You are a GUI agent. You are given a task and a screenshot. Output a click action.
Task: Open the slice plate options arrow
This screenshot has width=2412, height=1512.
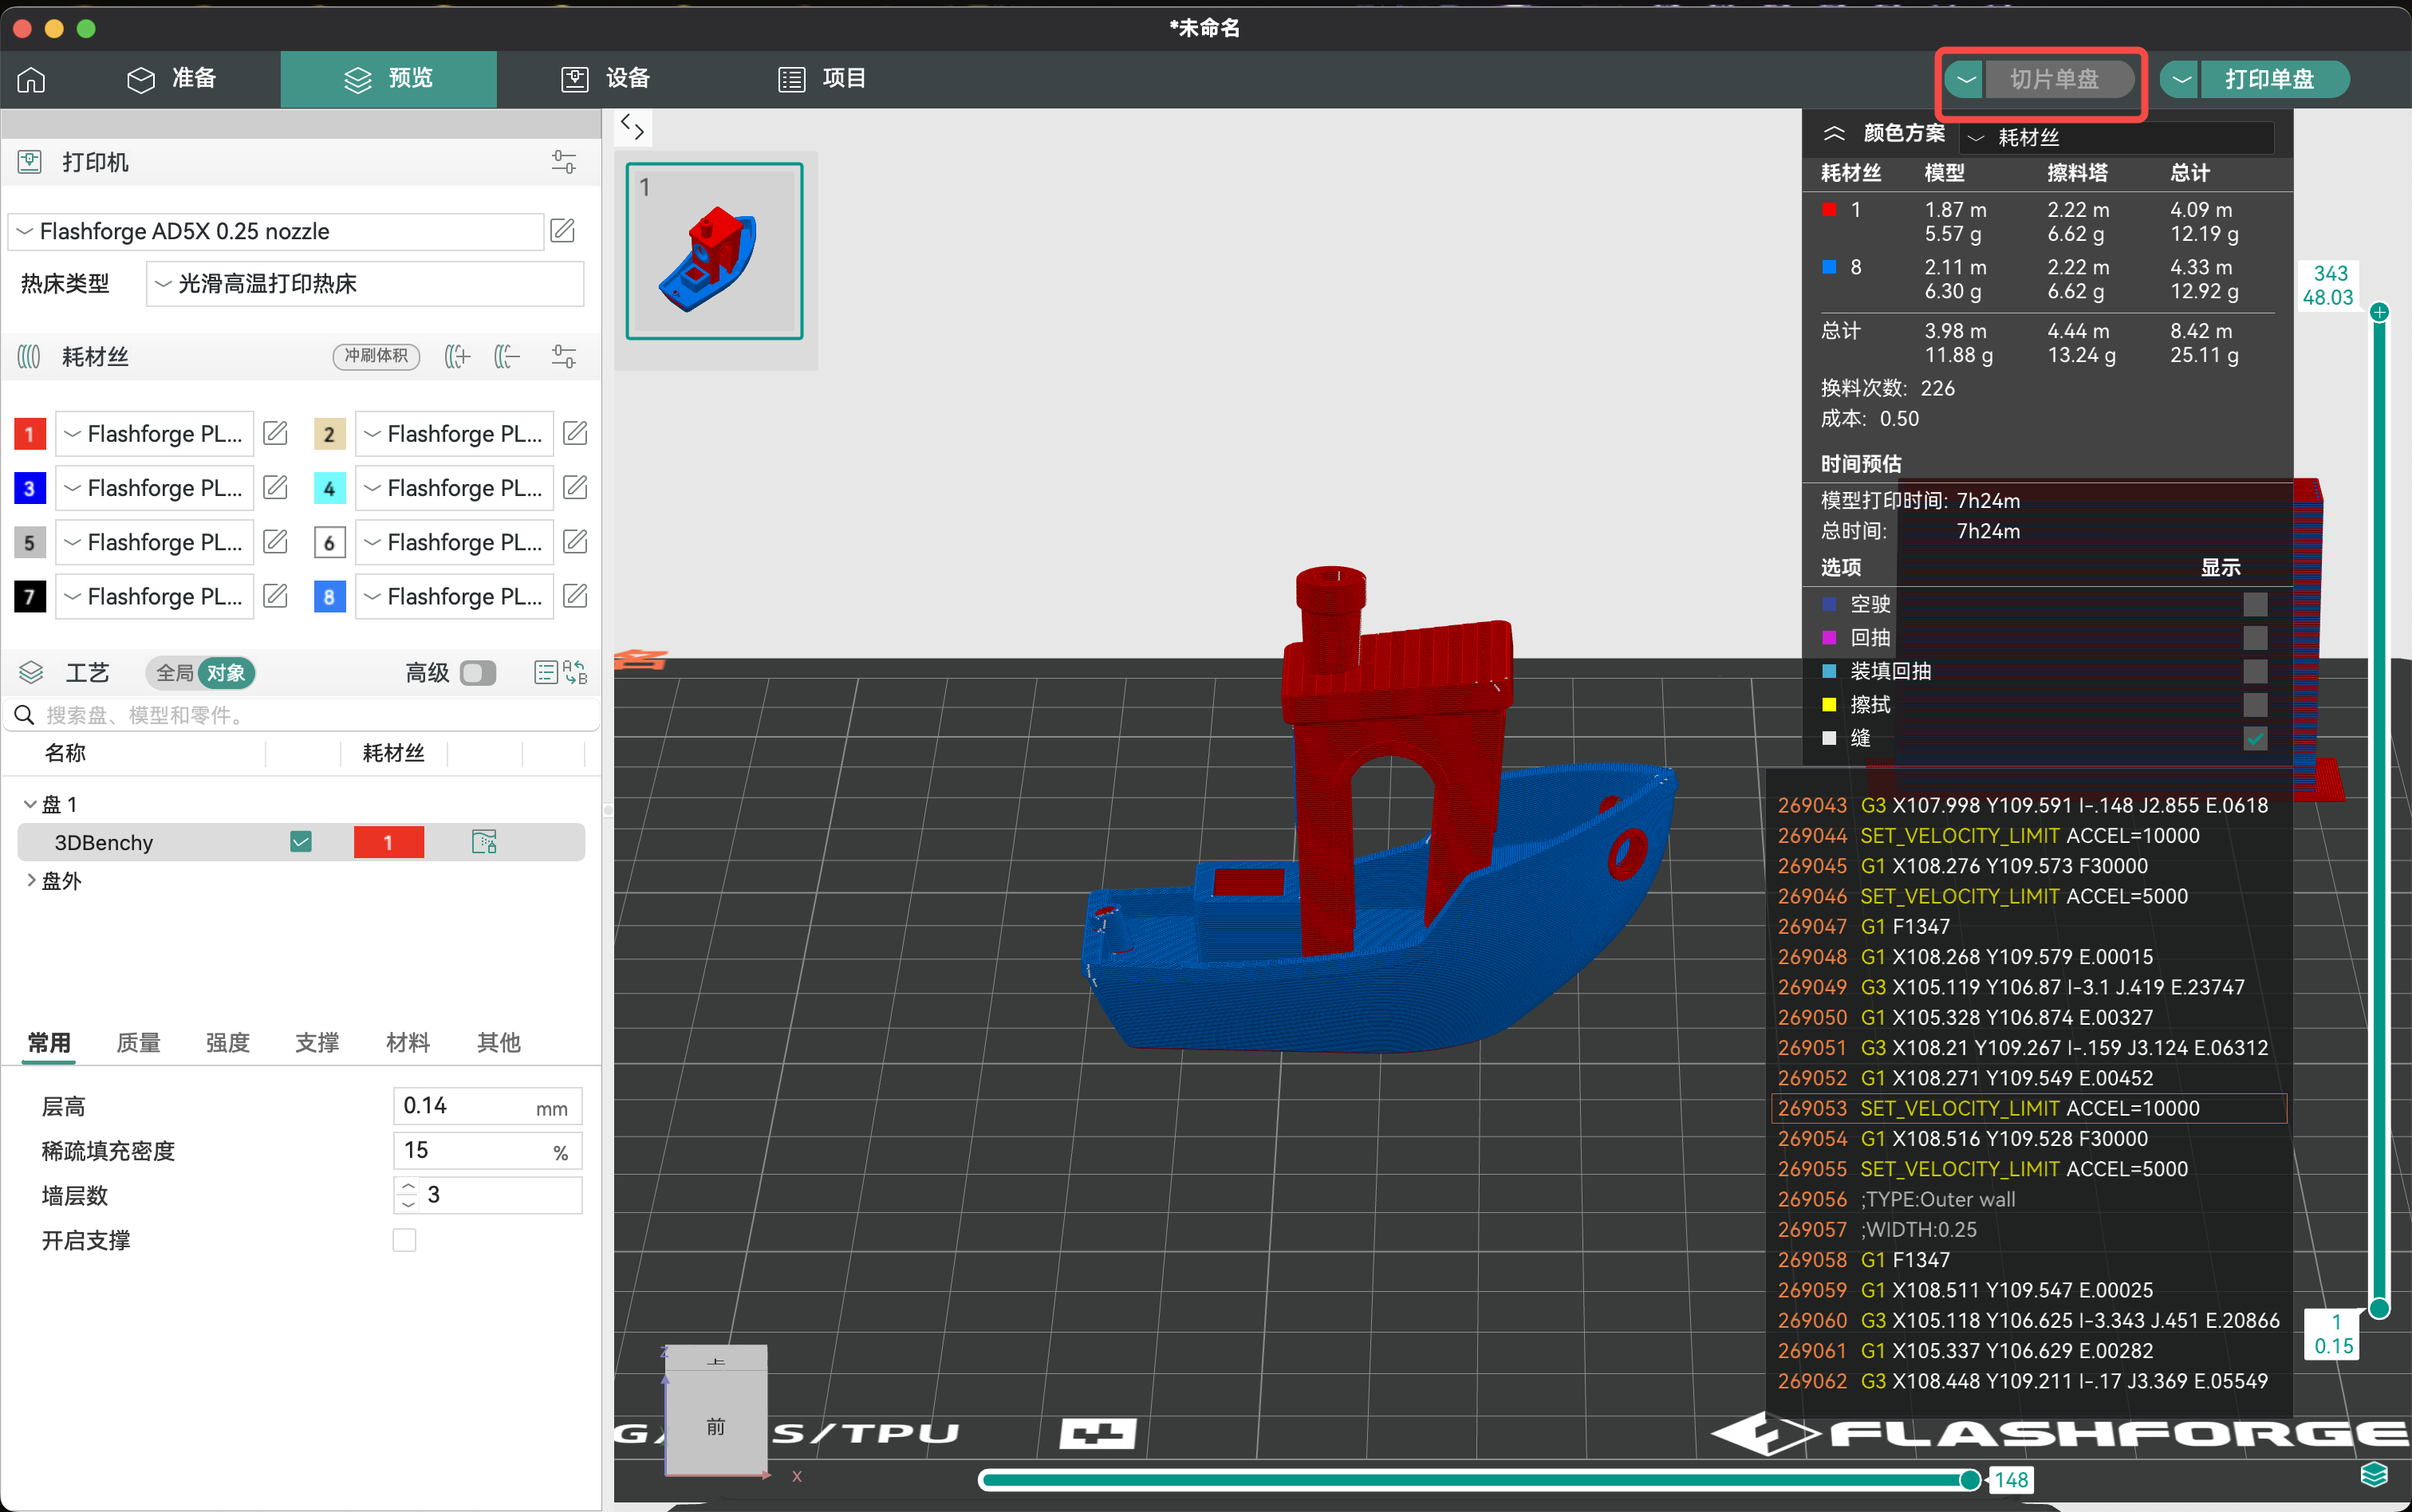[1966, 79]
